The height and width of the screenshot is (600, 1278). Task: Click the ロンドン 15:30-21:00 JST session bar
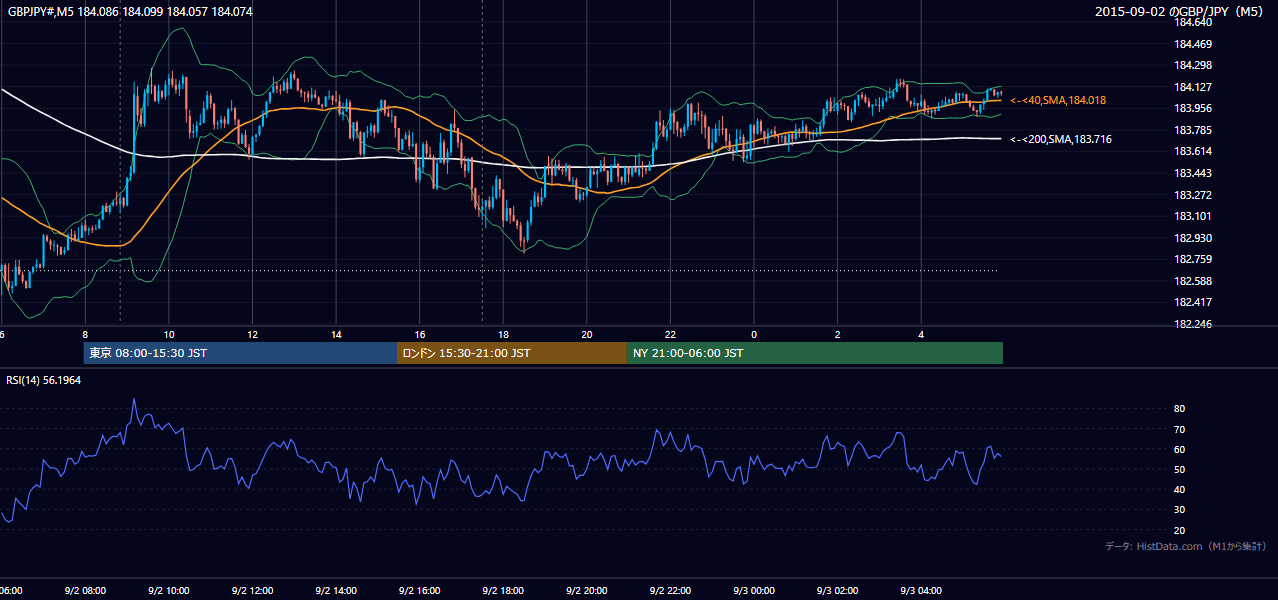pyautogui.click(x=512, y=353)
